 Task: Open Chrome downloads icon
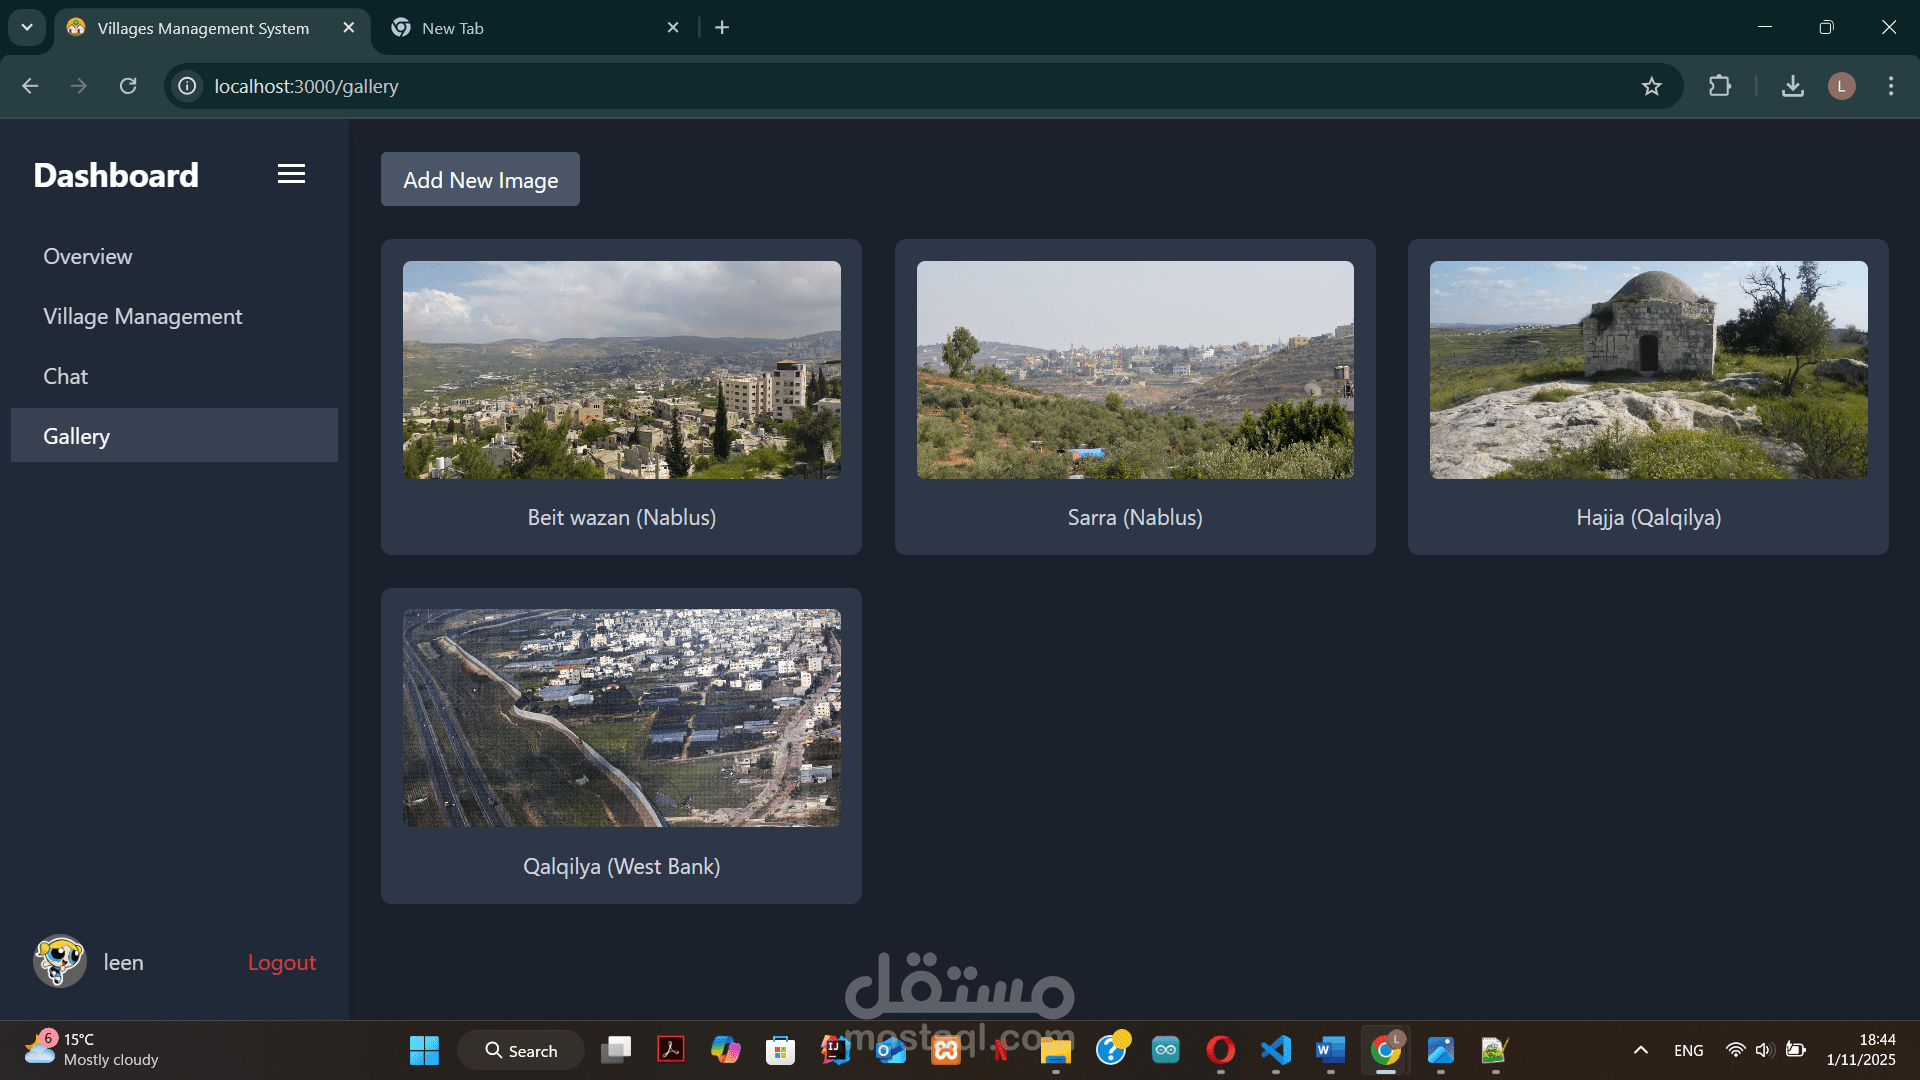1792,86
